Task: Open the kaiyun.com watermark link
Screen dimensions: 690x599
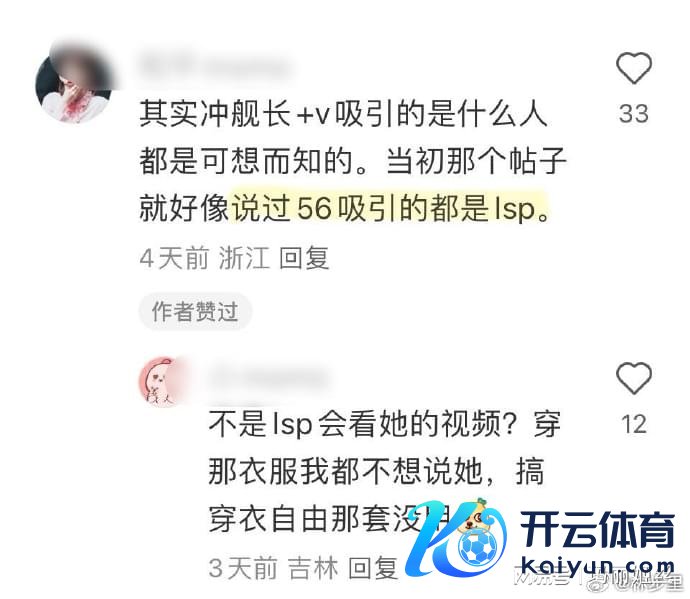Action: point(597,565)
